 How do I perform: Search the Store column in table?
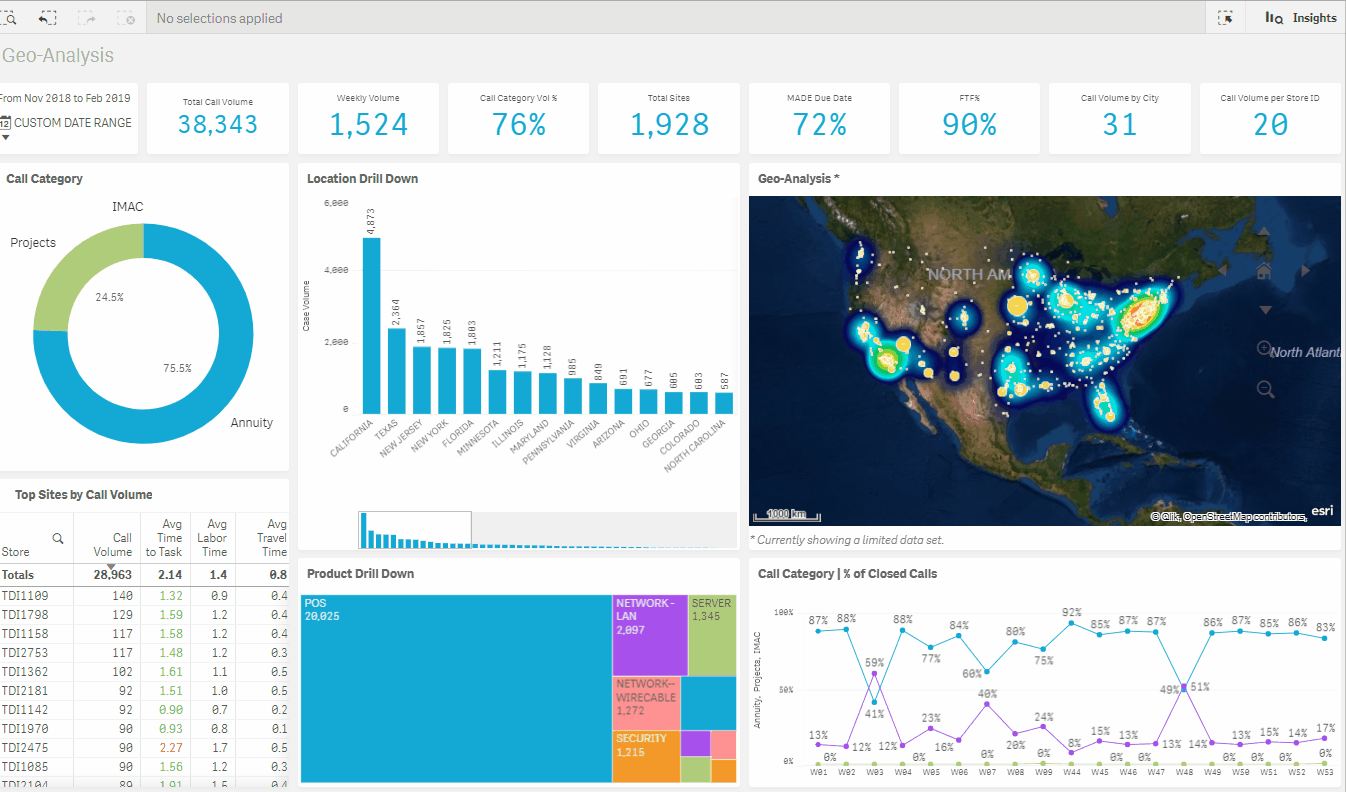coord(58,538)
